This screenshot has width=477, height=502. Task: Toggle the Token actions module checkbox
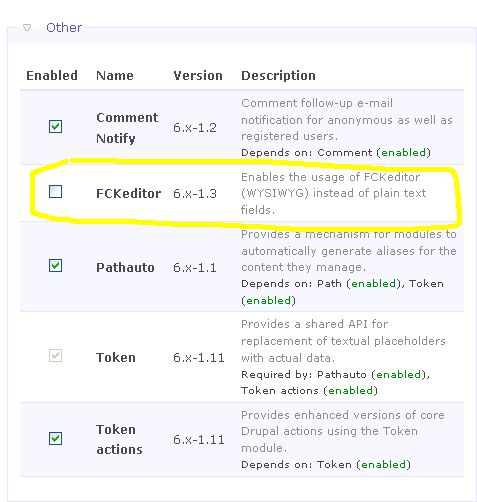pos(55,438)
